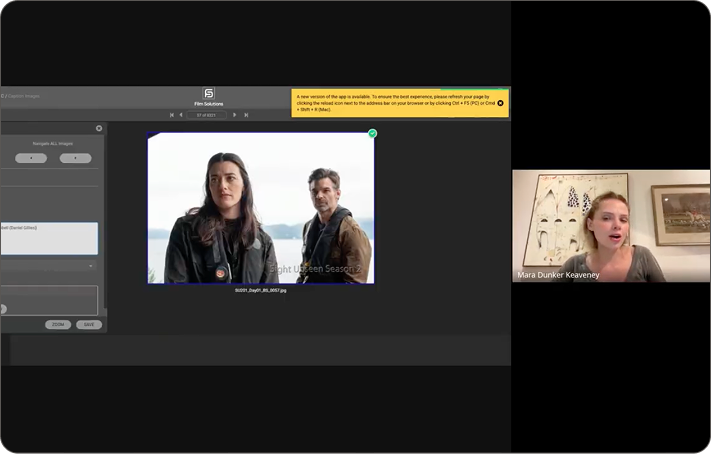Viewport: 711px width, 454px height.
Task: Go to the previous image in the pager
Action: point(181,115)
